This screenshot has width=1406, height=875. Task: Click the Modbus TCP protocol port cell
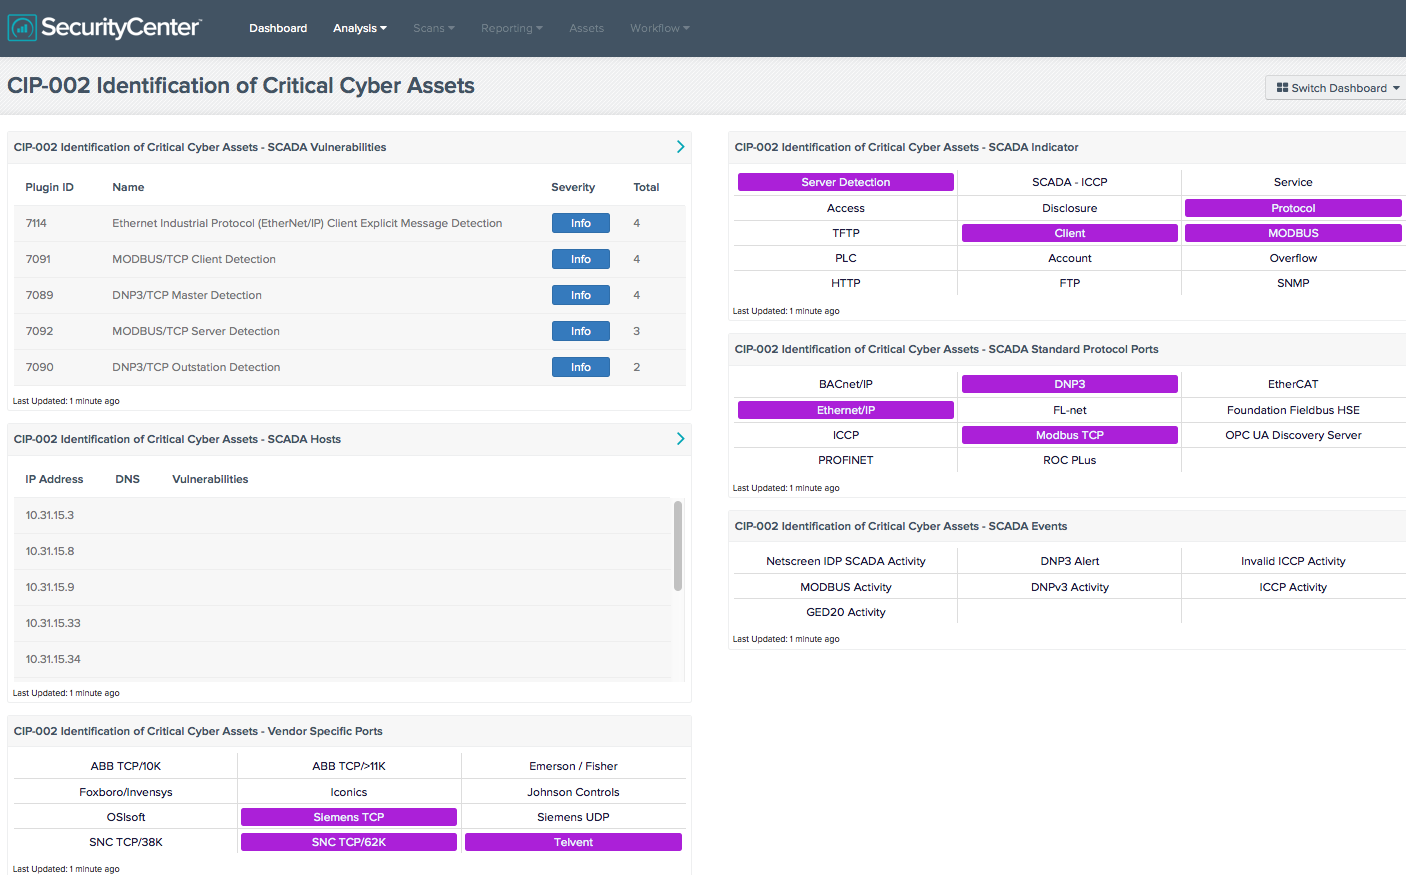click(1069, 434)
